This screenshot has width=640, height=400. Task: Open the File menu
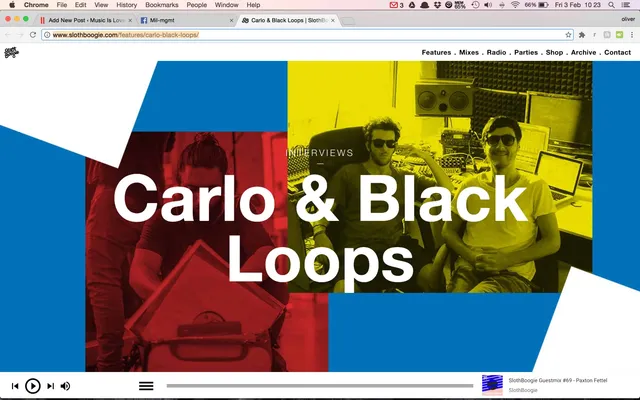click(62, 5)
